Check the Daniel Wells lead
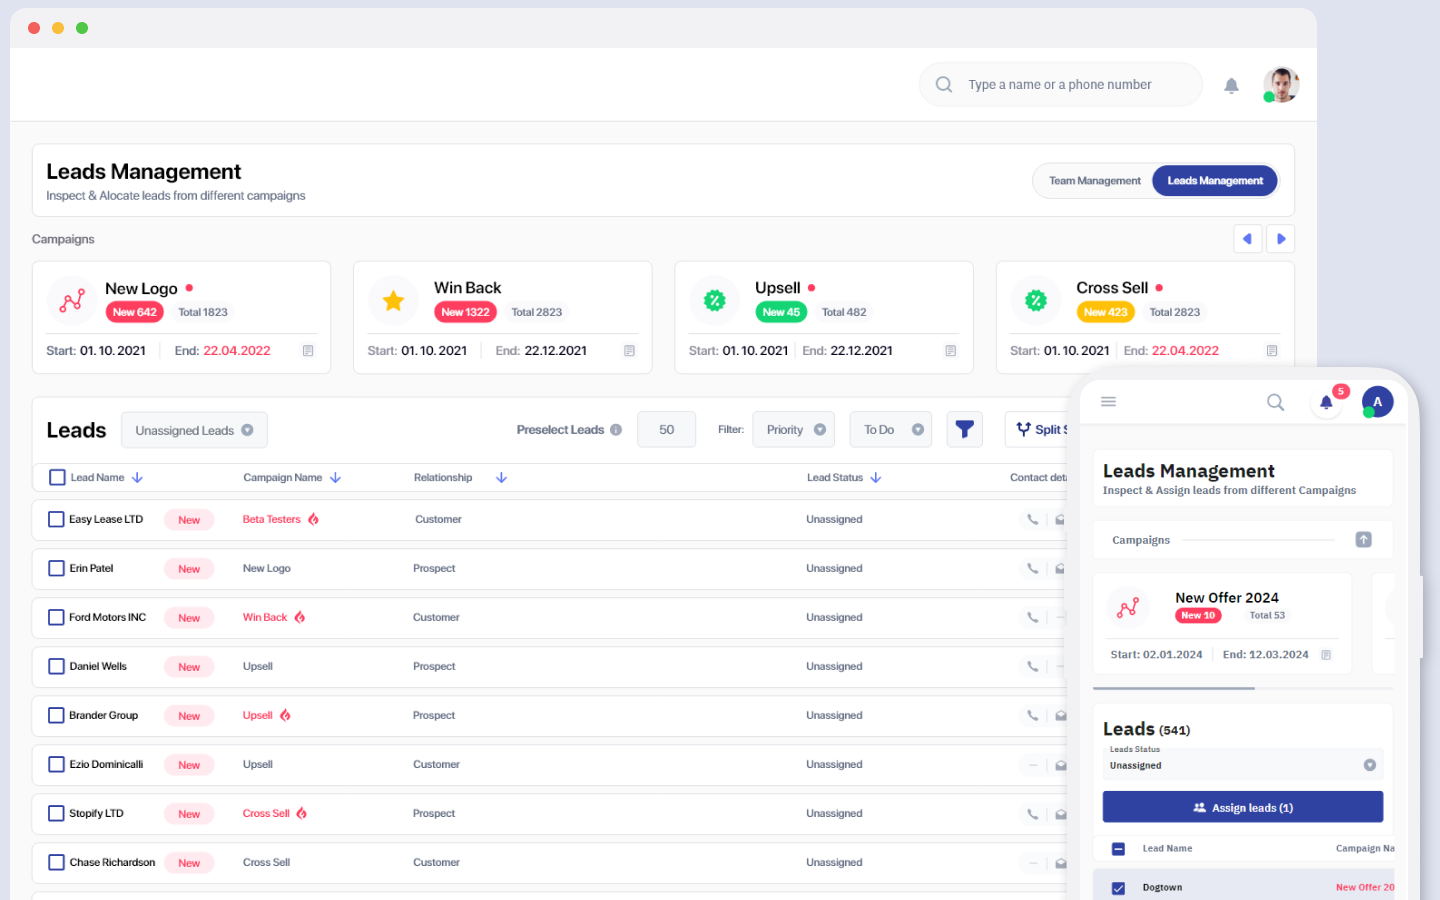Screen dimensions: 1440x900 [x=56, y=667]
